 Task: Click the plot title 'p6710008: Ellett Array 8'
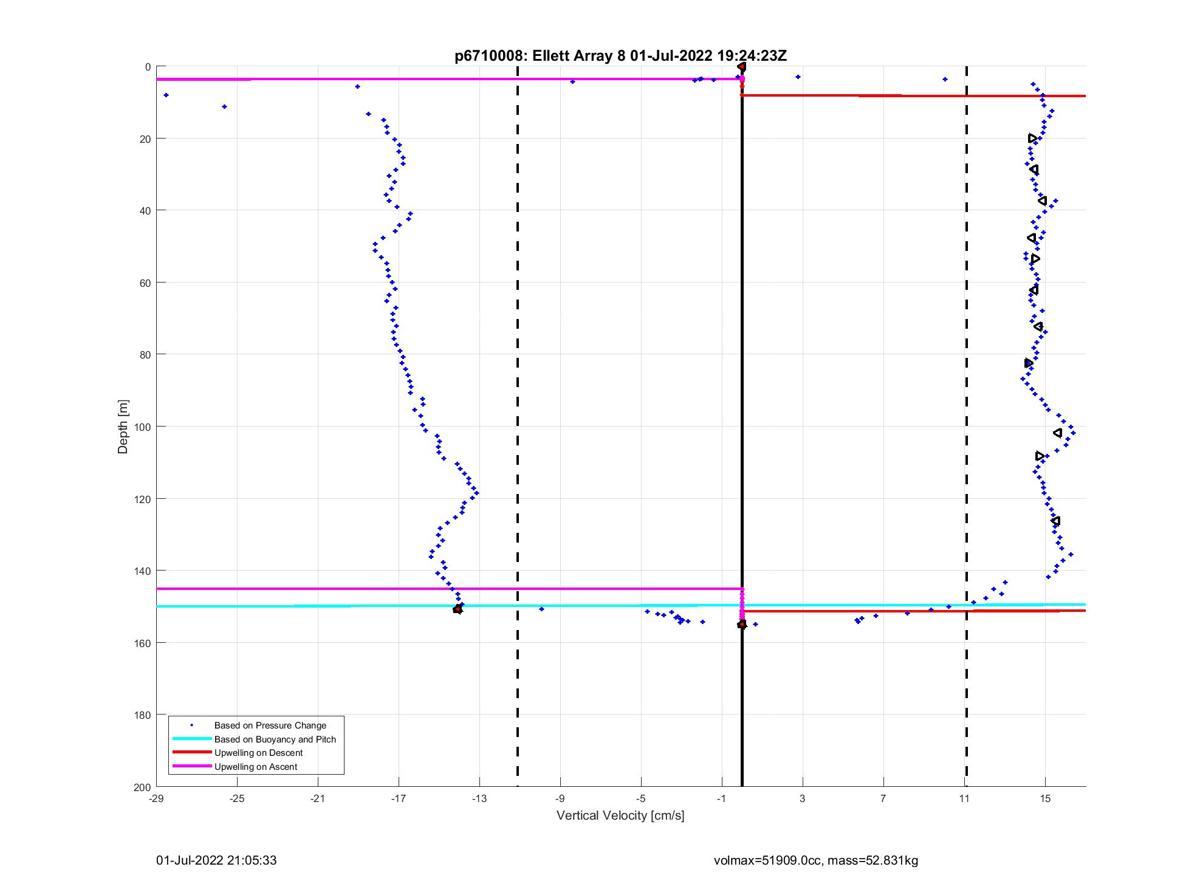tap(540, 56)
